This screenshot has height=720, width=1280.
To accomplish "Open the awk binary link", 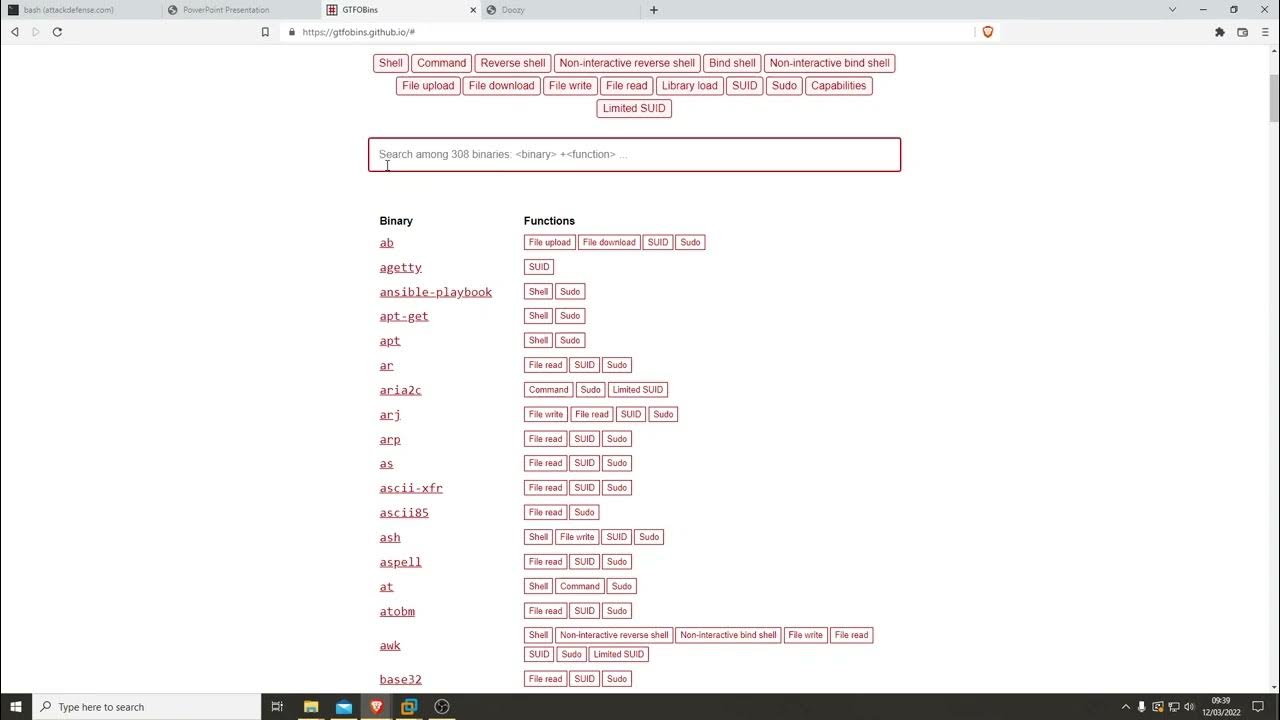I will click(389, 645).
